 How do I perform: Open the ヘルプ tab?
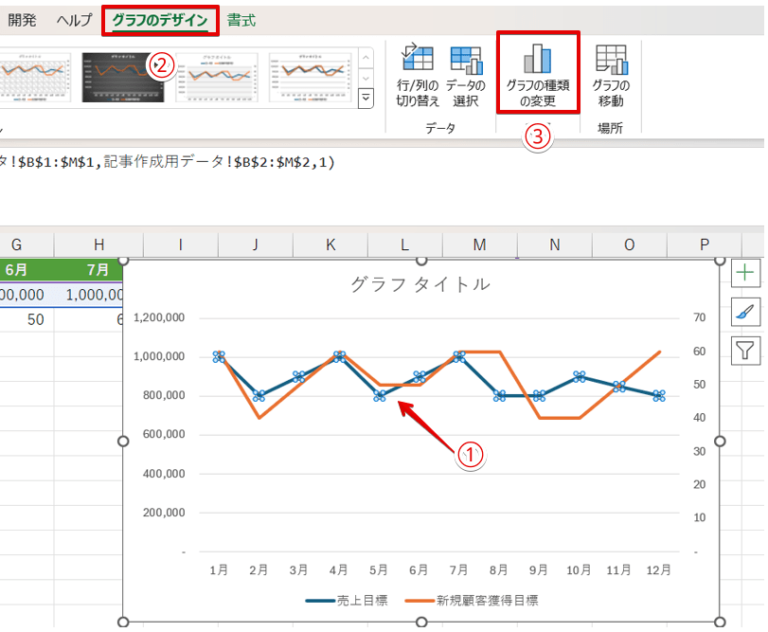(74, 20)
